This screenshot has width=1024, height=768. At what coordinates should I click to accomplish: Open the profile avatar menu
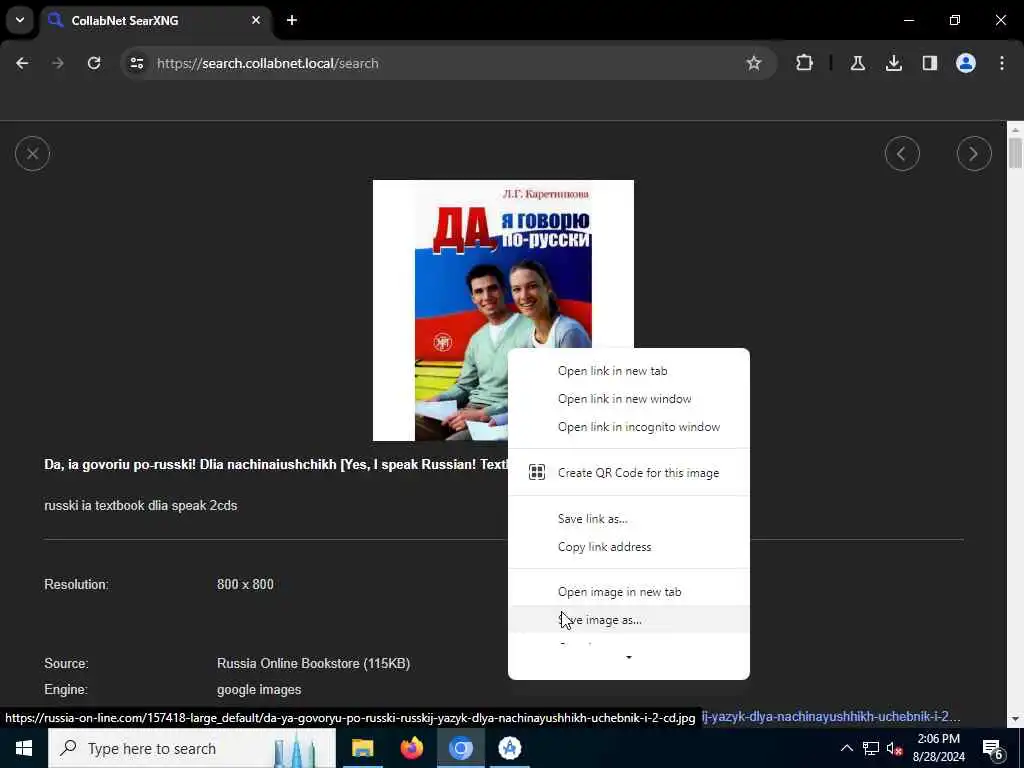965,63
